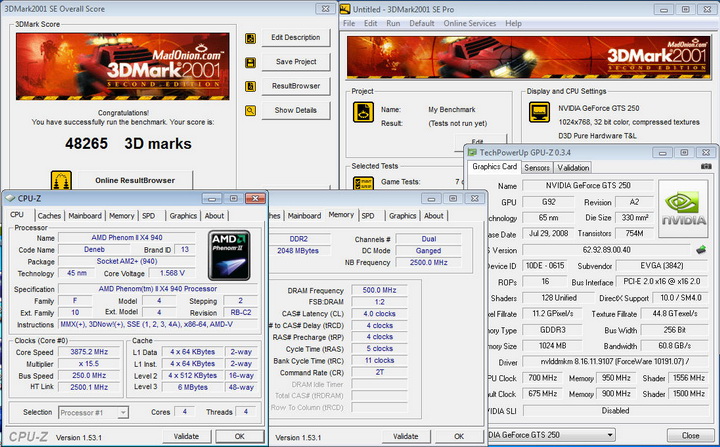Viewport: 720px width, 447px height.
Task: Open the Run menu in 3DMark2001
Action: (393, 23)
